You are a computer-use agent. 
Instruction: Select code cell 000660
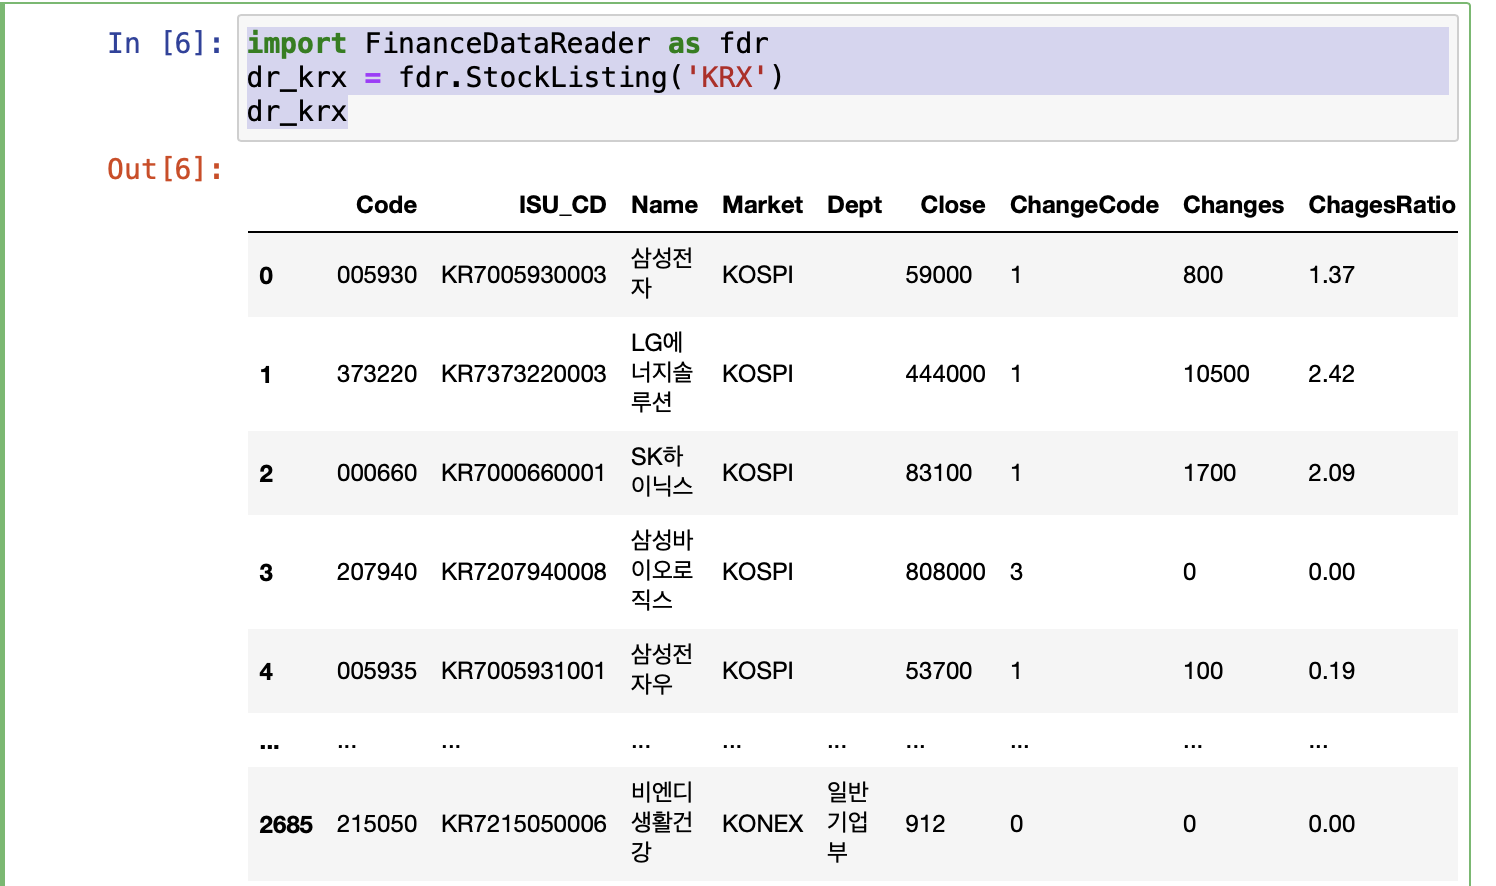point(377,473)
